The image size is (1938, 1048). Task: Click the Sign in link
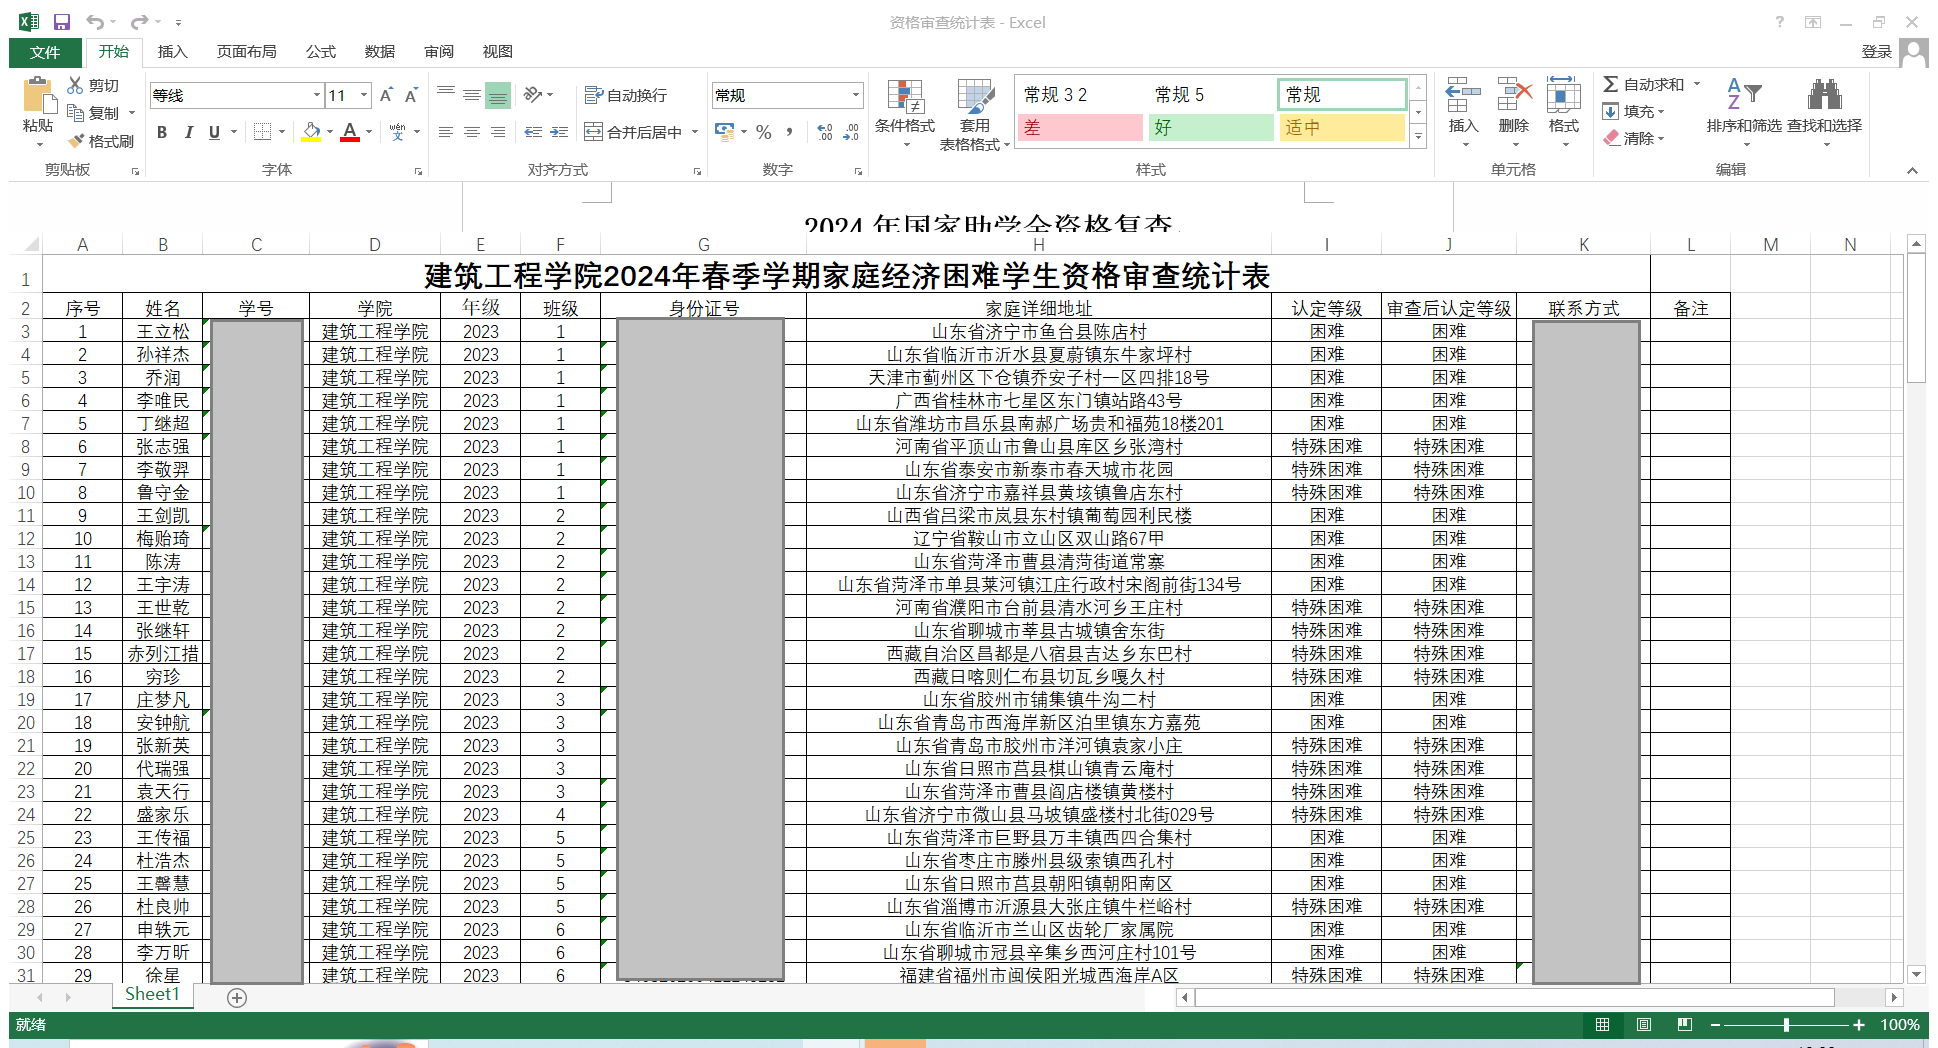pos(1876,52)
